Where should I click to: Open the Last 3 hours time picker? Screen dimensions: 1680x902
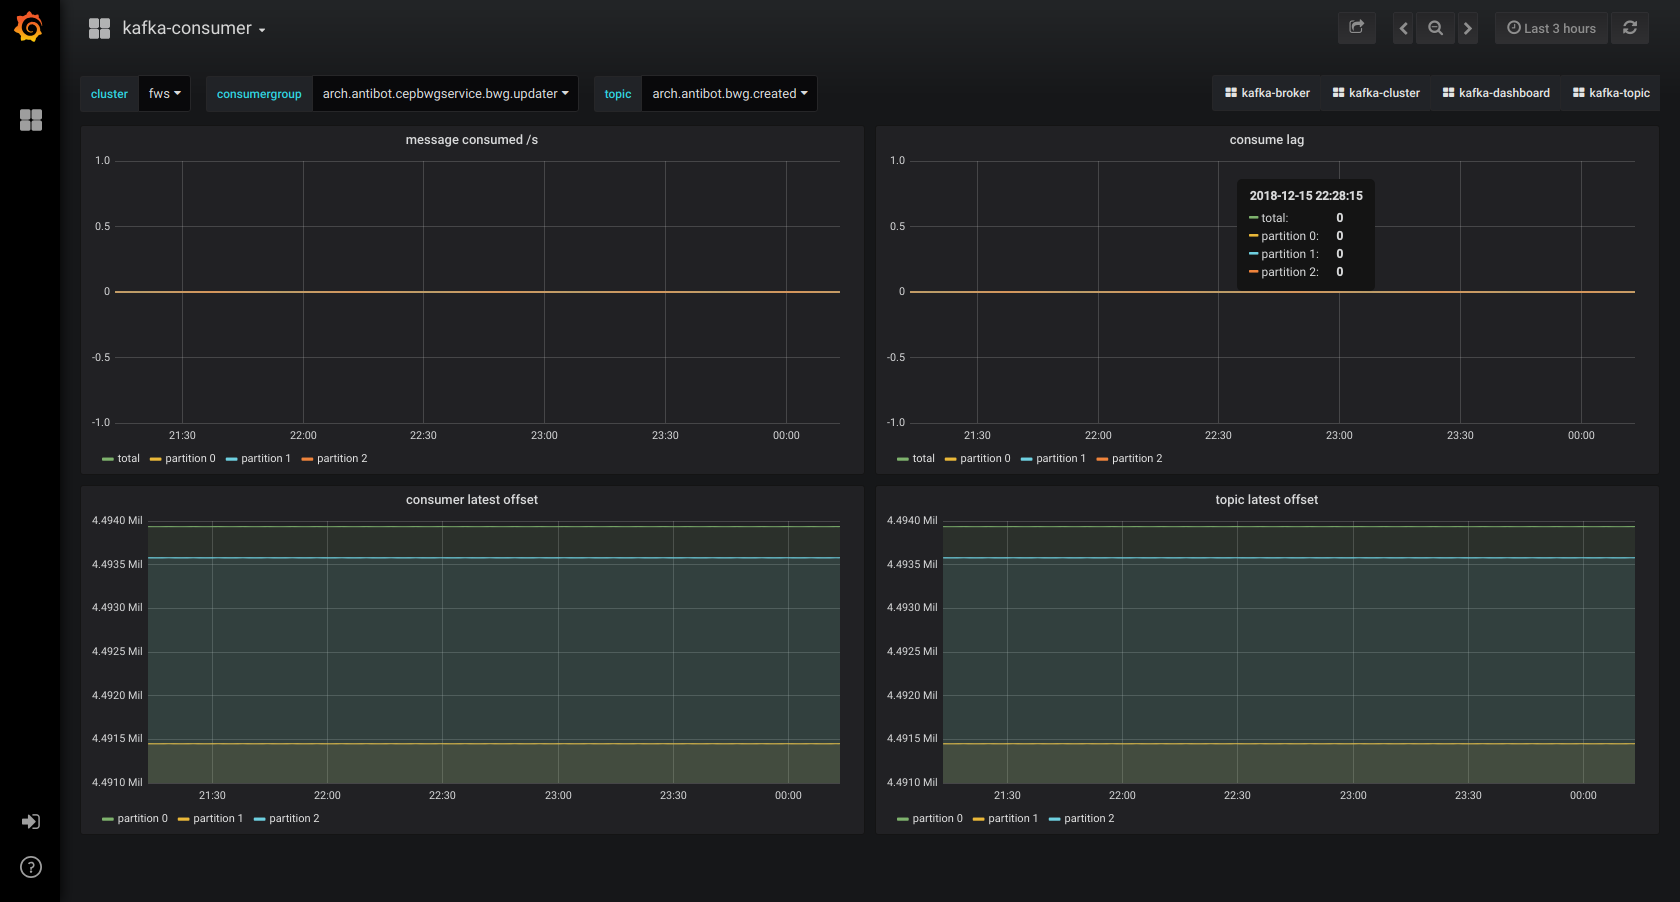pyautogui.click(x=1552, y=28)
